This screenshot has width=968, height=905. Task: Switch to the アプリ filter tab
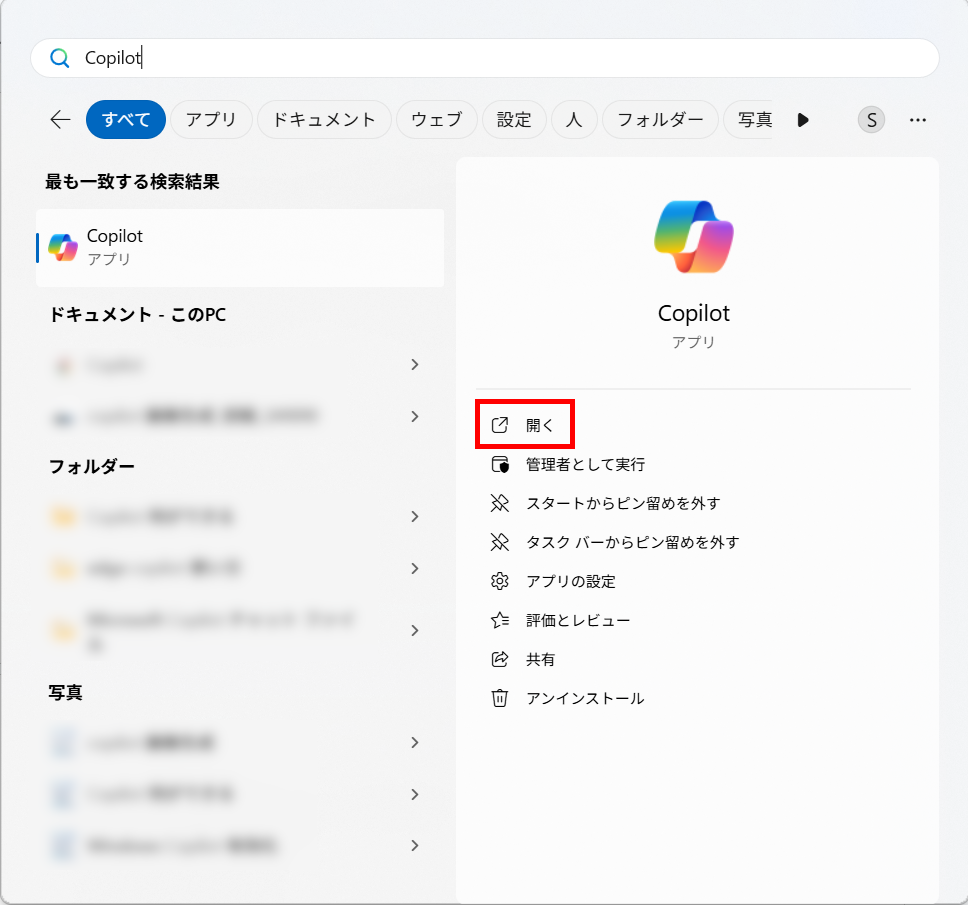click(x=211, y=119)
